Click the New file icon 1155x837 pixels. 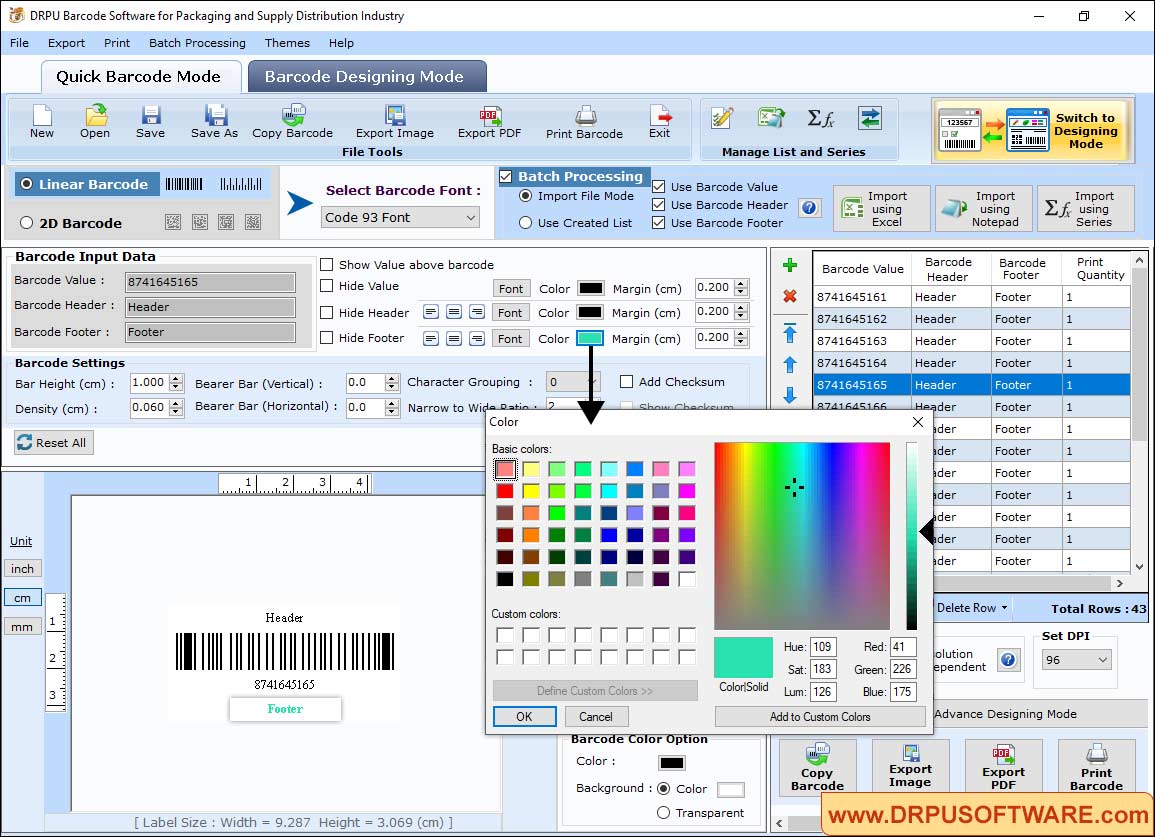click(42, 116)
